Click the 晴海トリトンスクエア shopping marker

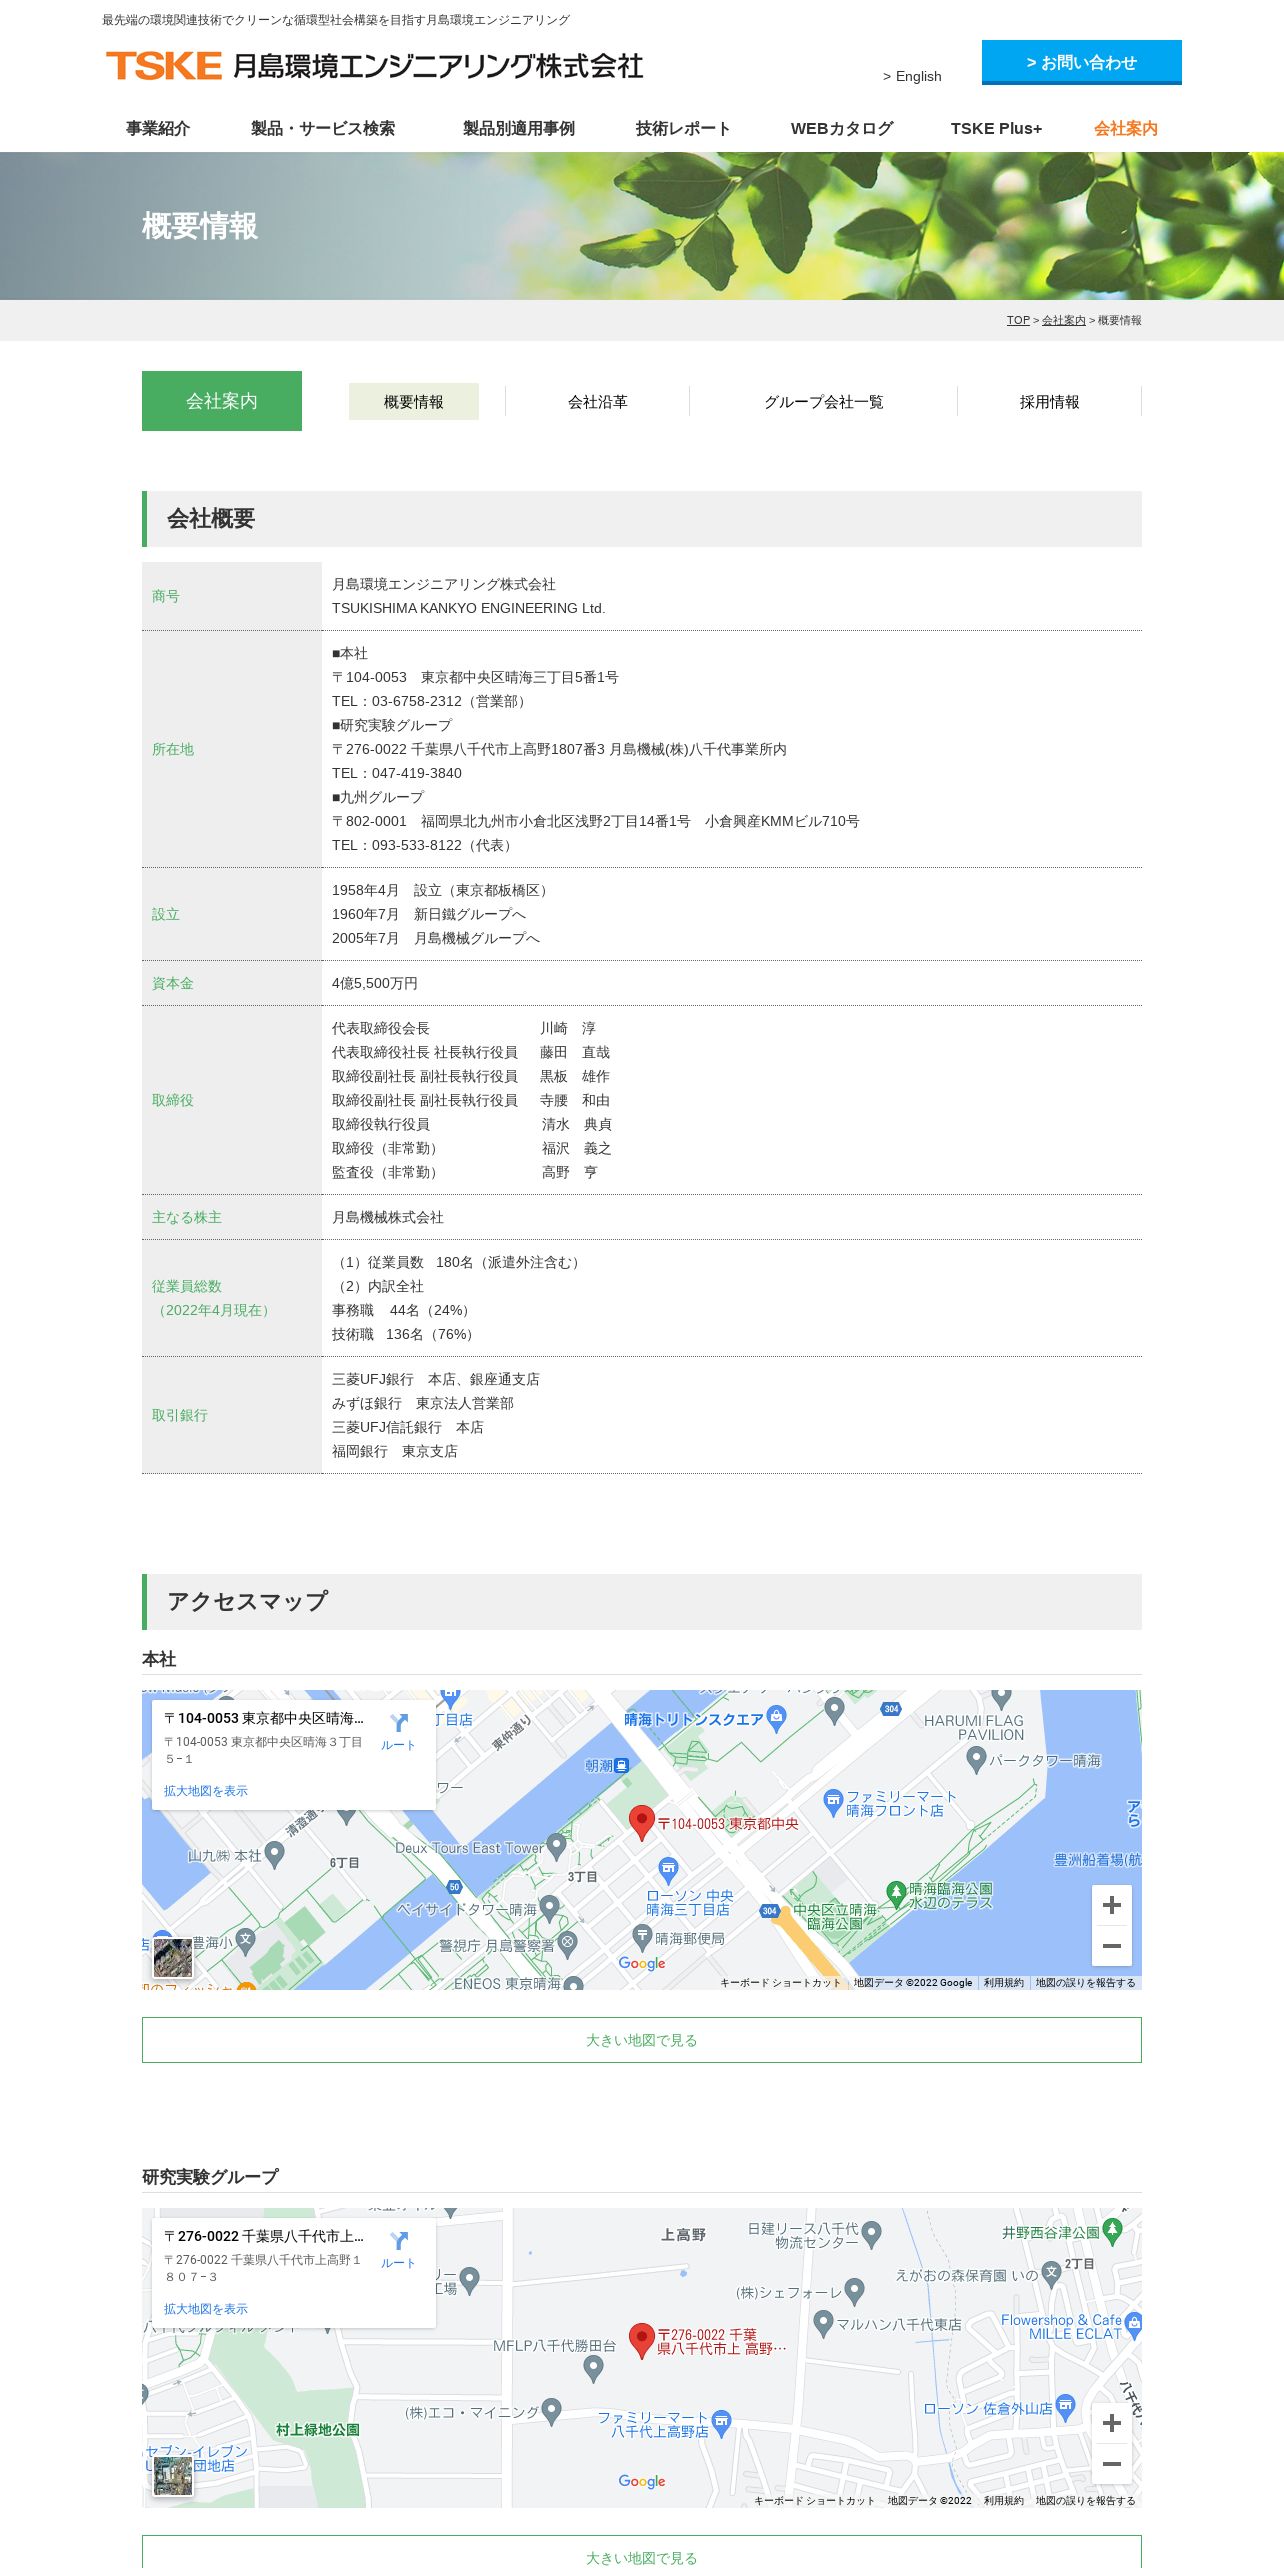776,1719
